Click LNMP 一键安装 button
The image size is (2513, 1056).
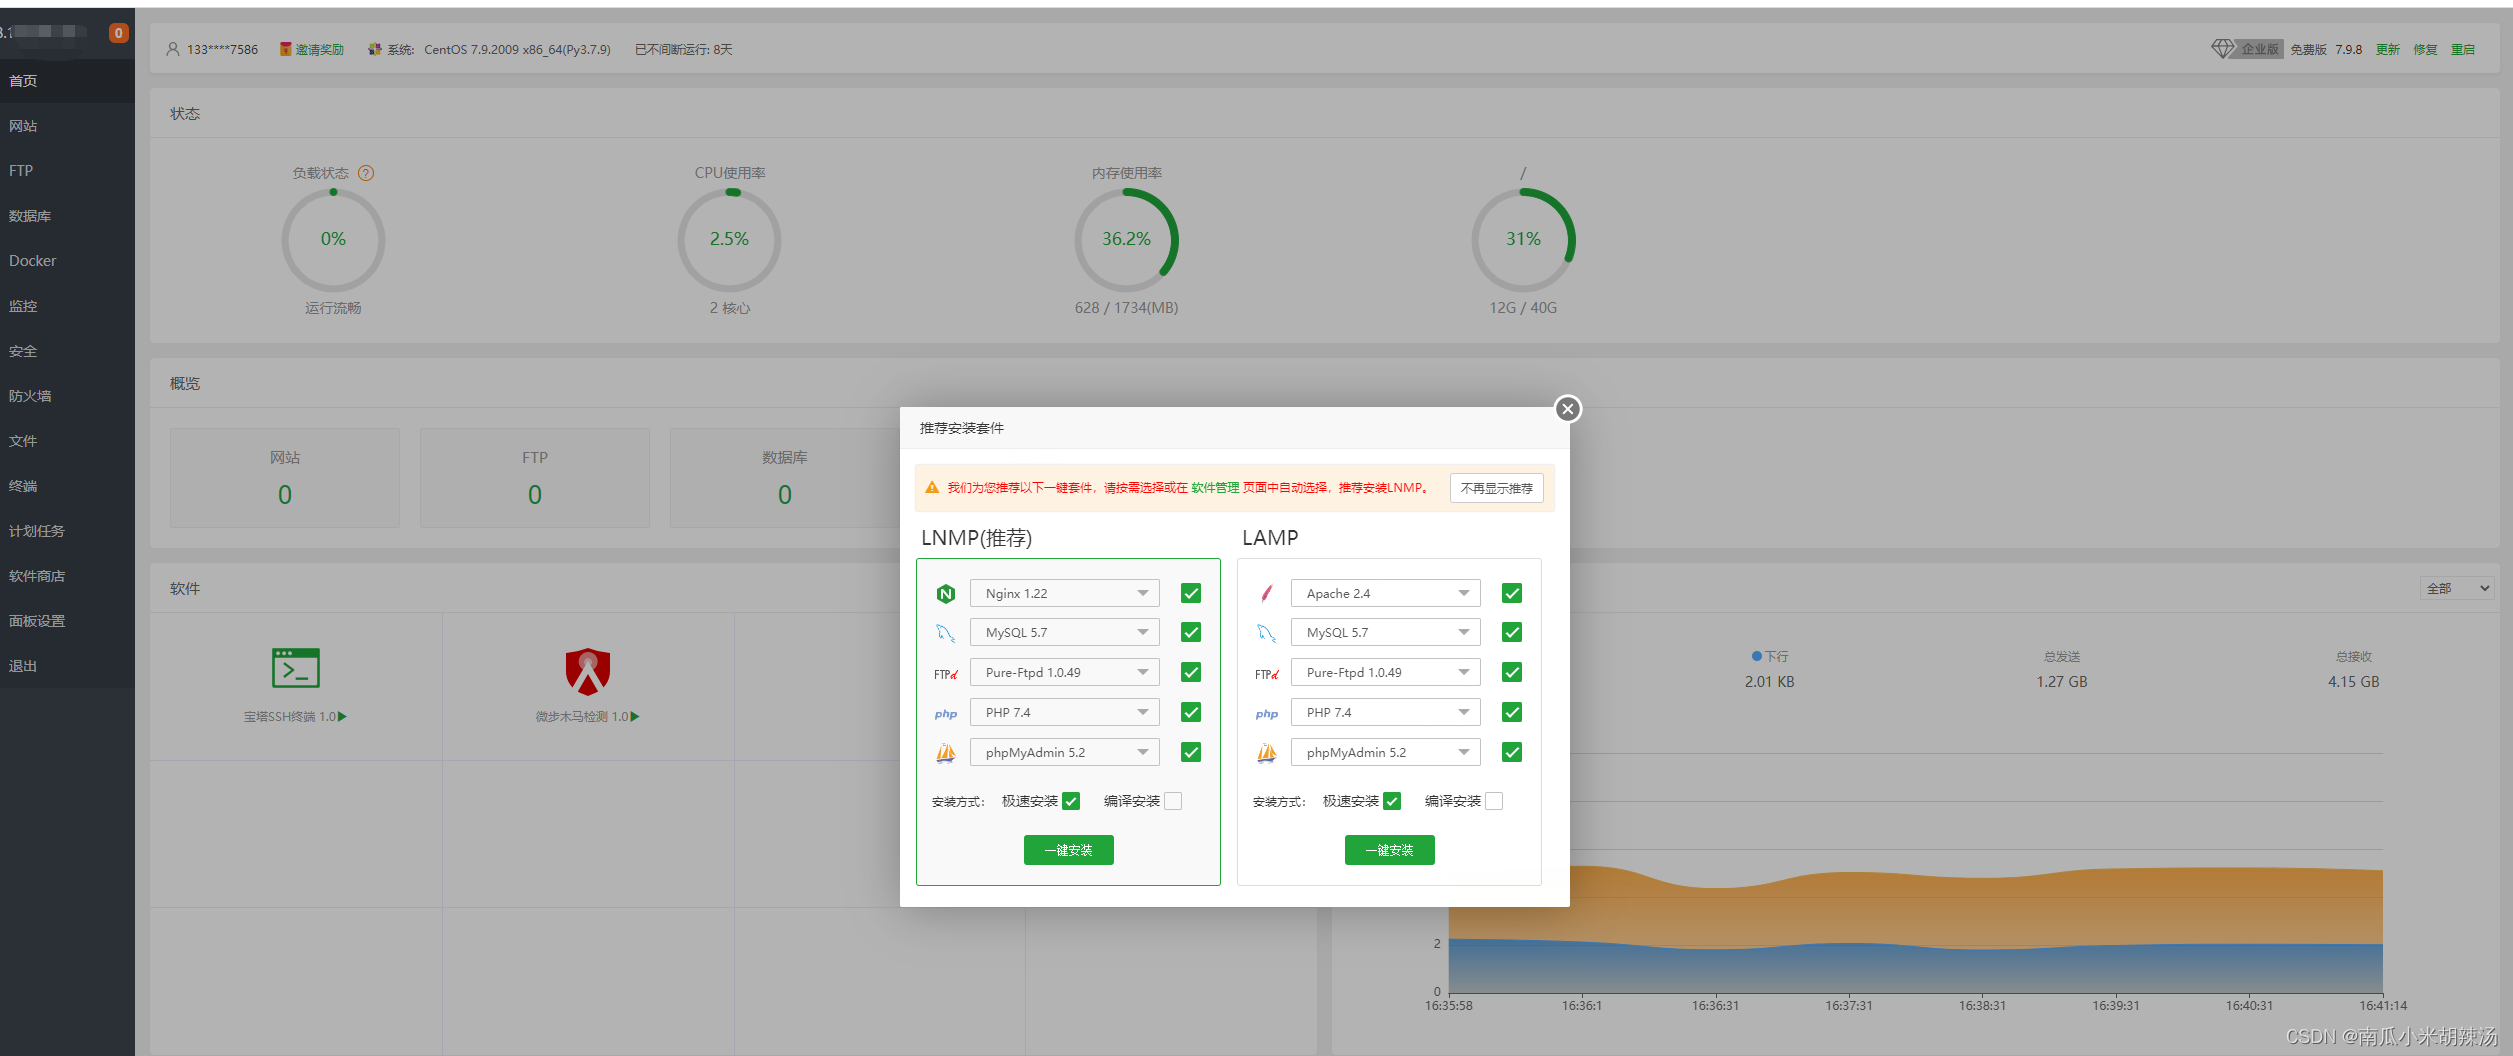tap(1069, 850)
